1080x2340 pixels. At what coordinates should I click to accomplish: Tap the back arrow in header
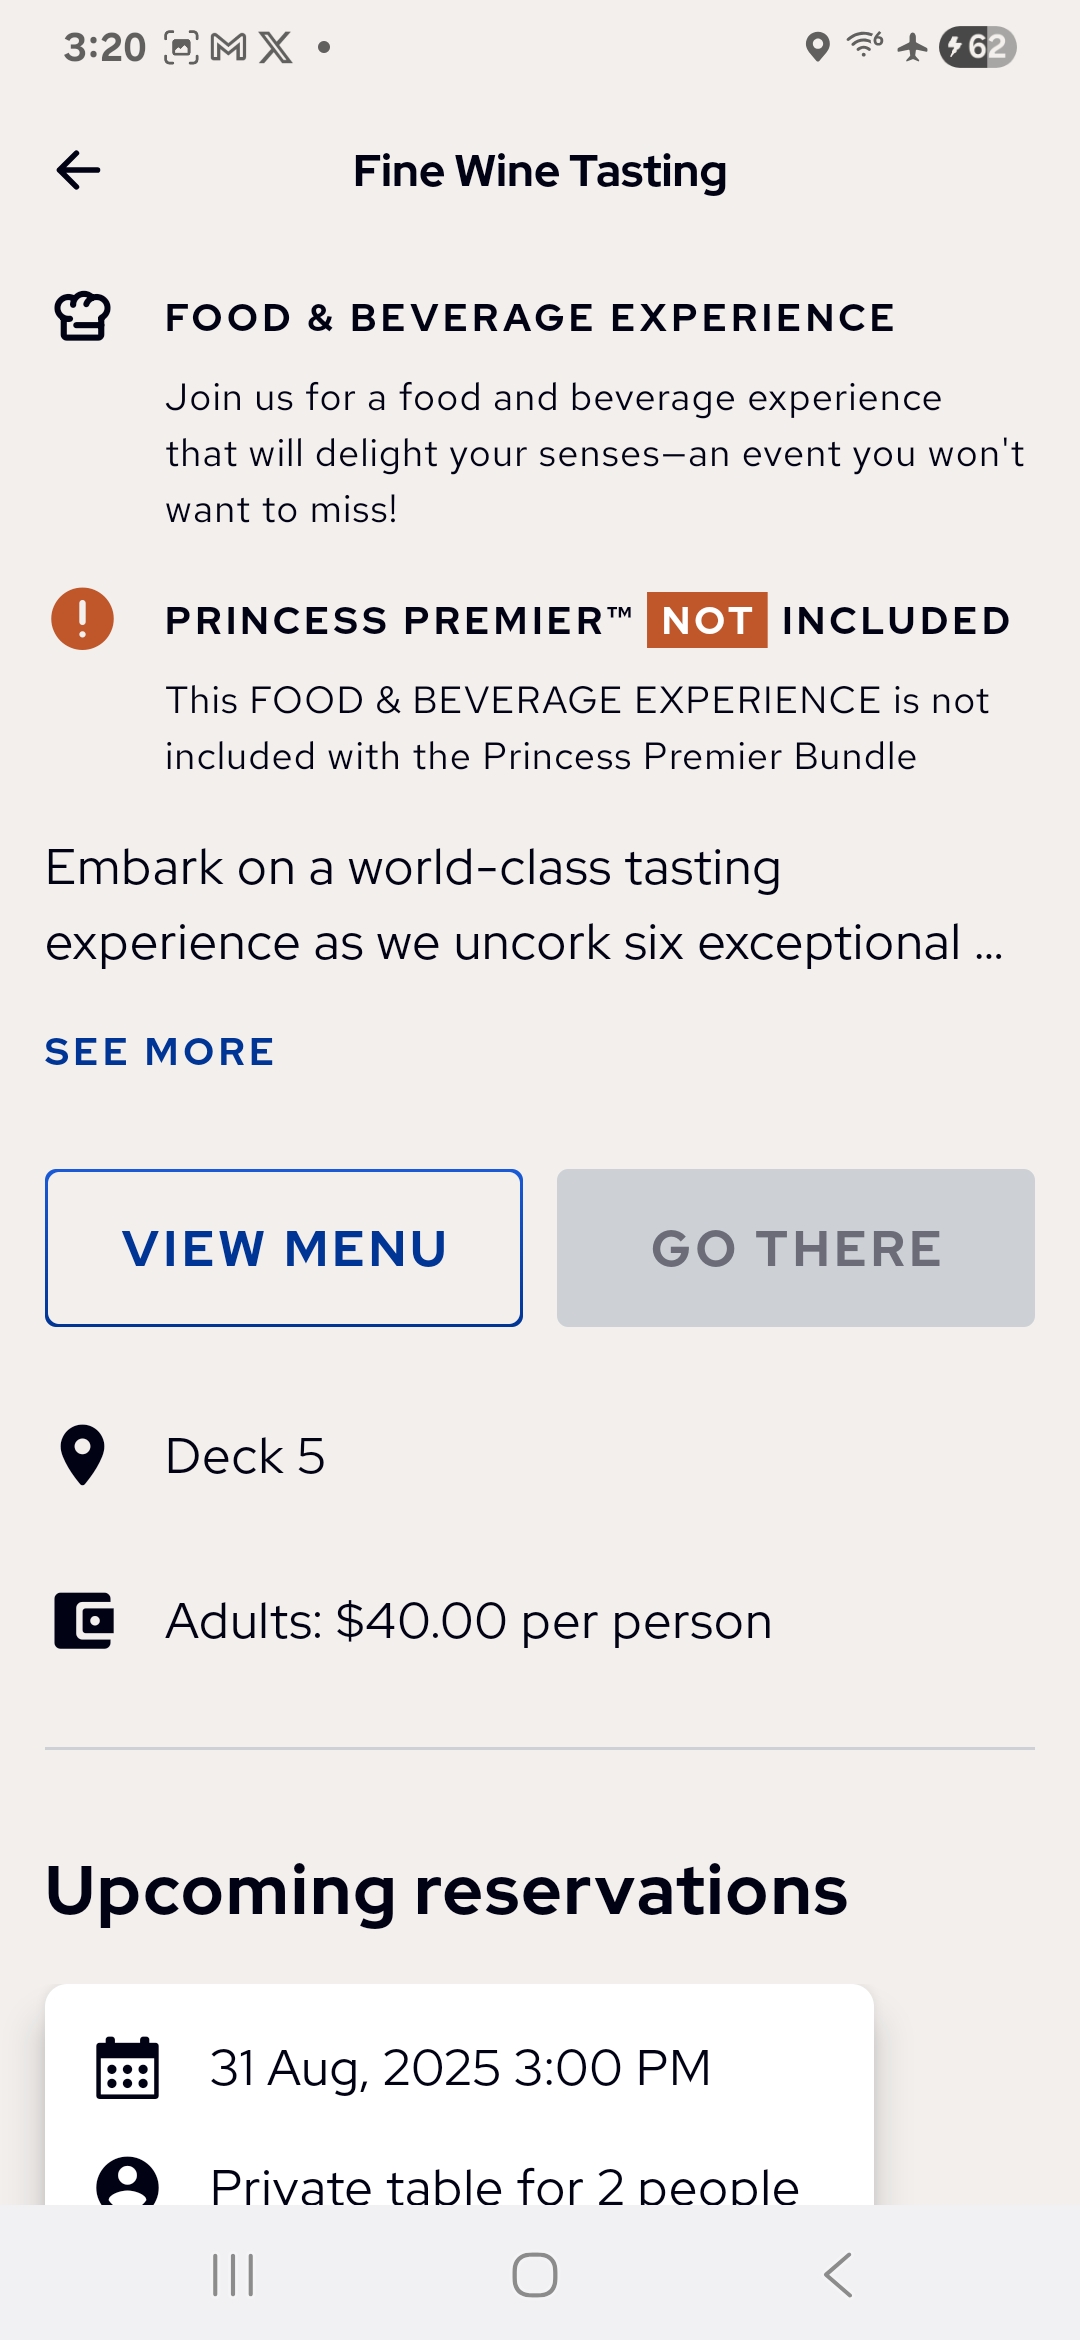click(x=79, y=171)
